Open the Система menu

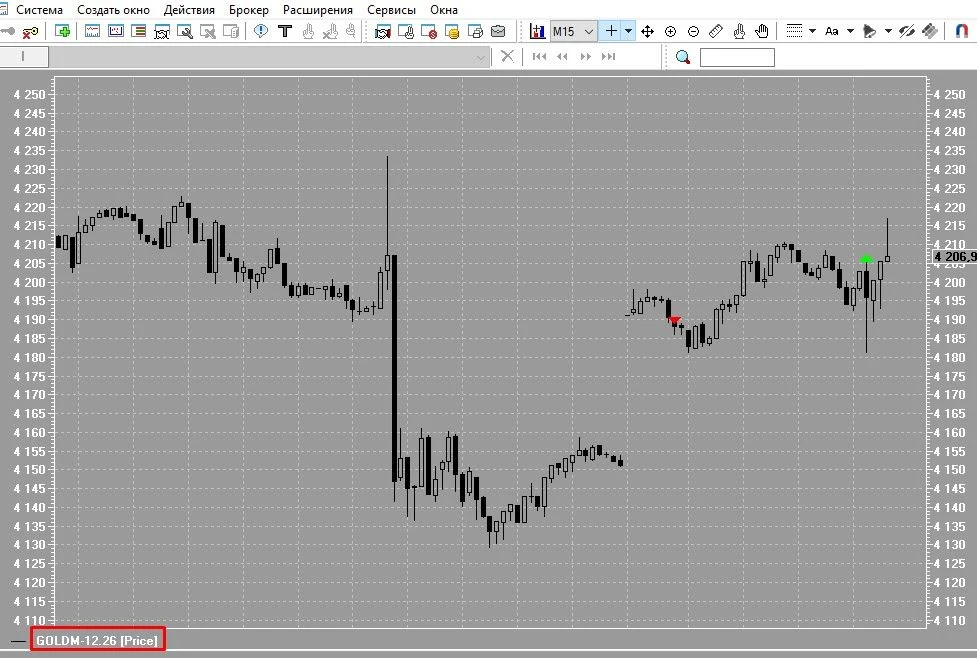click(39, 10)
